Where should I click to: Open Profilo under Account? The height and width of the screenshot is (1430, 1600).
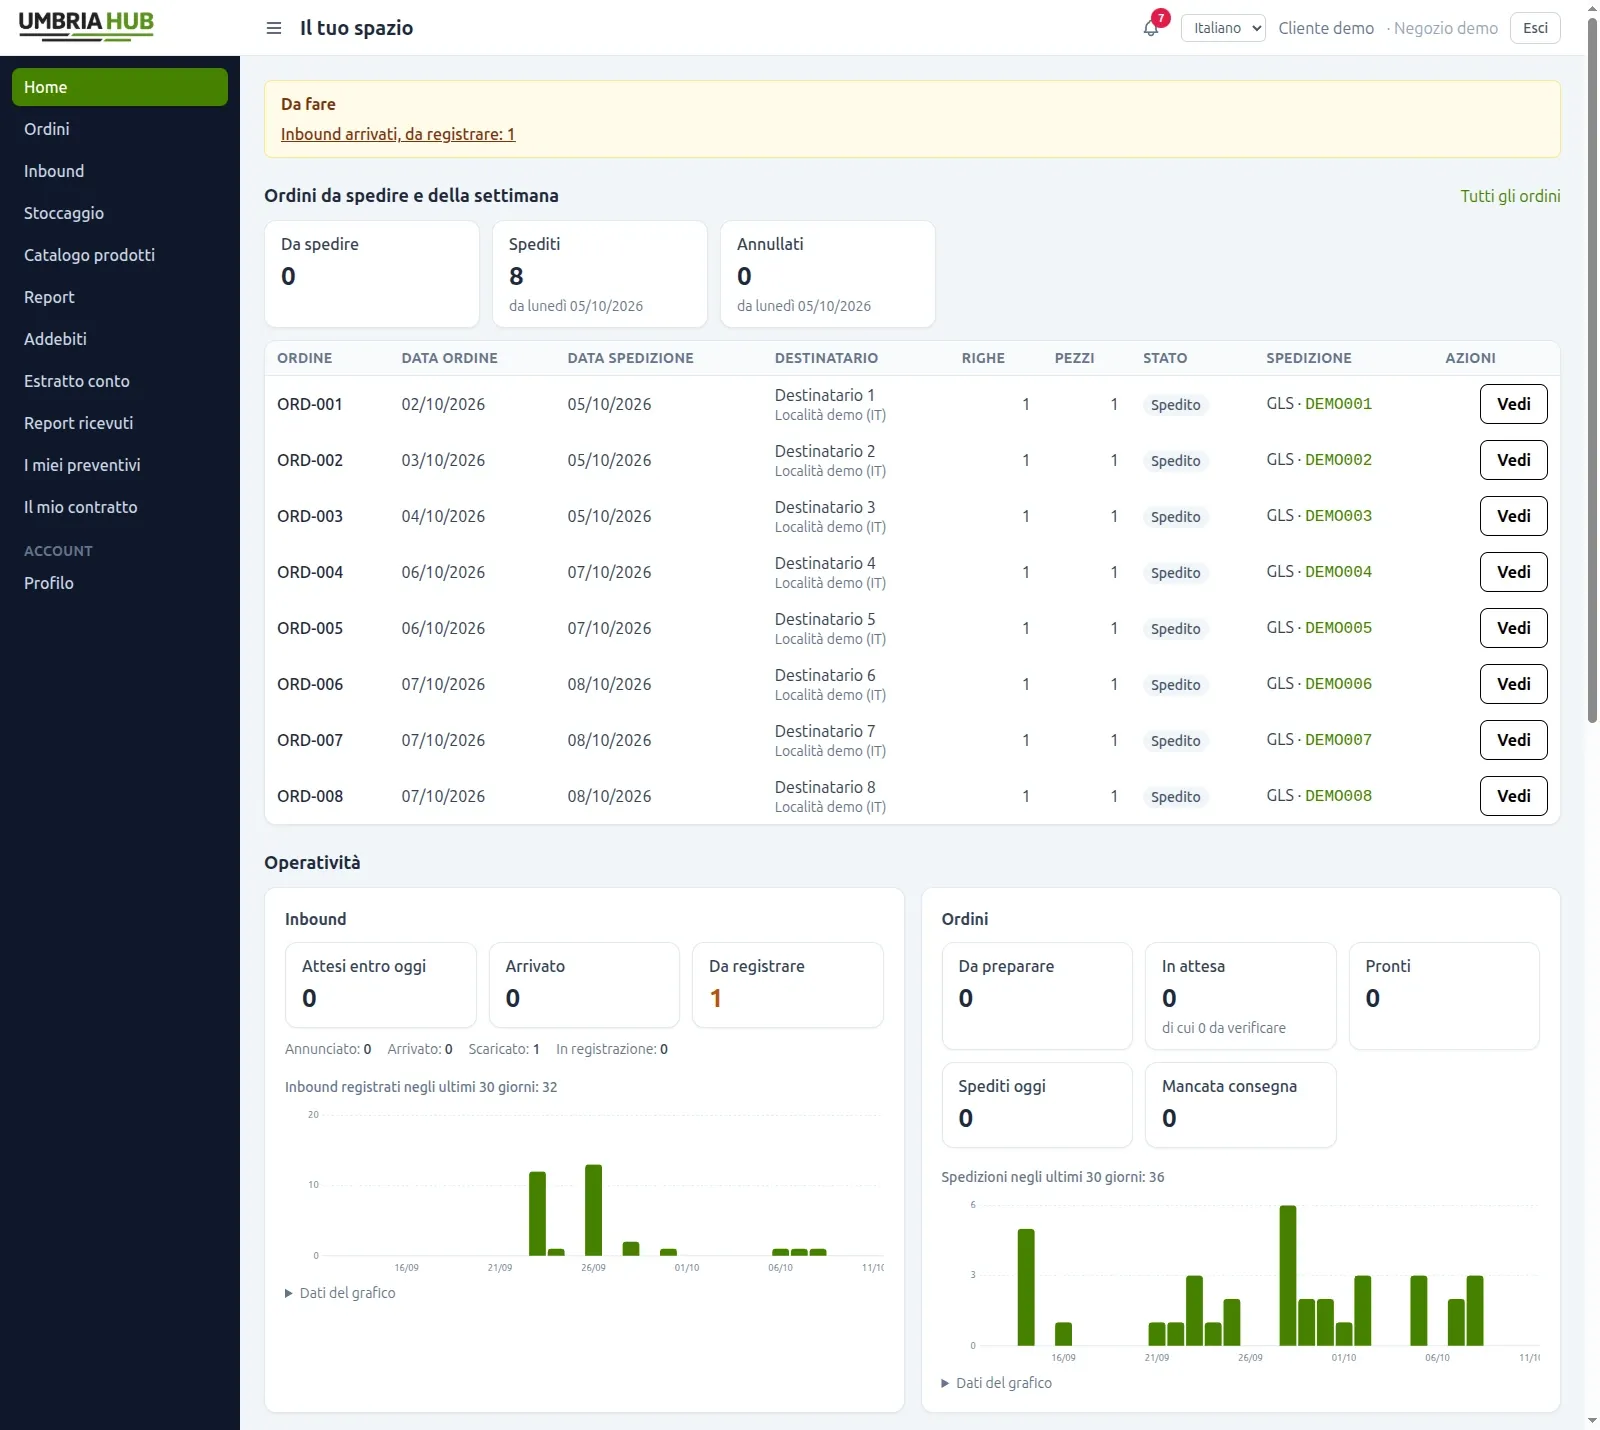pyautogui.click(x=120, y=583)
